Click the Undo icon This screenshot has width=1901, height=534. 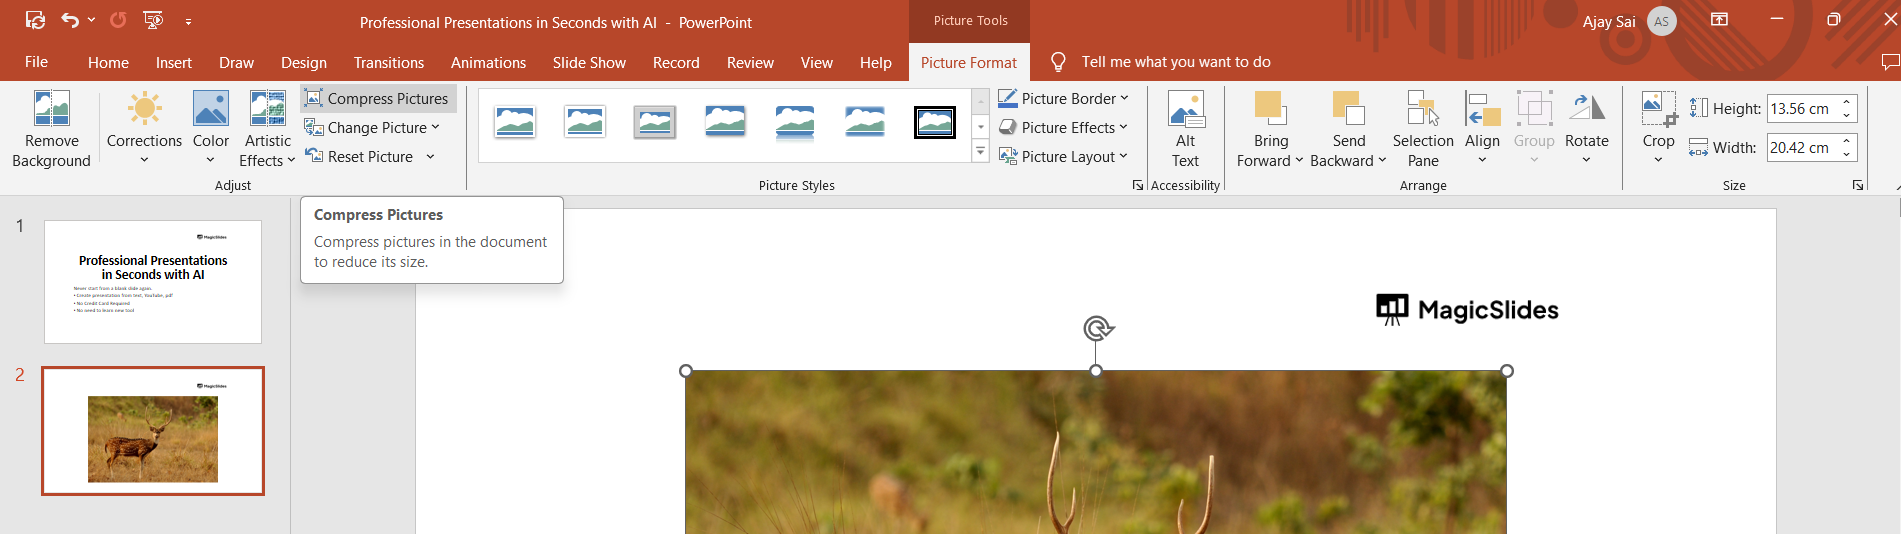click(69, 20)
